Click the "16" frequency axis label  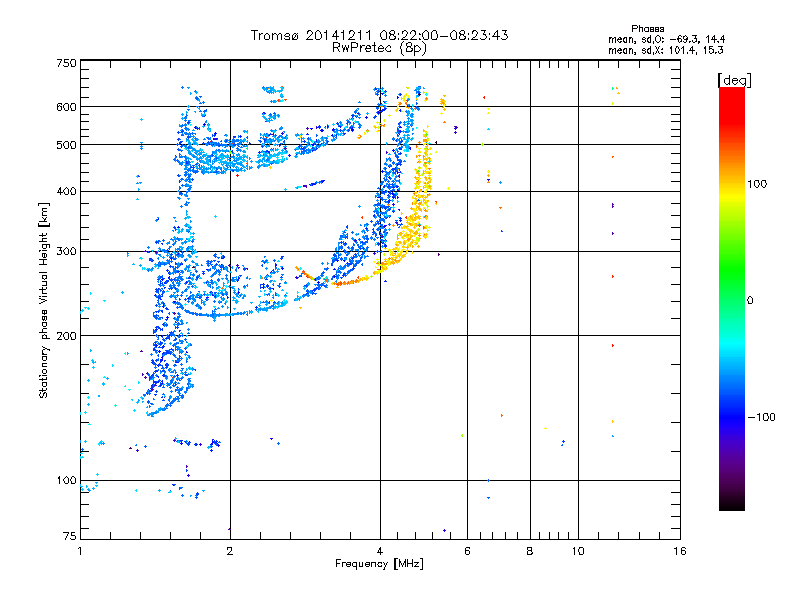pos(680,551)
